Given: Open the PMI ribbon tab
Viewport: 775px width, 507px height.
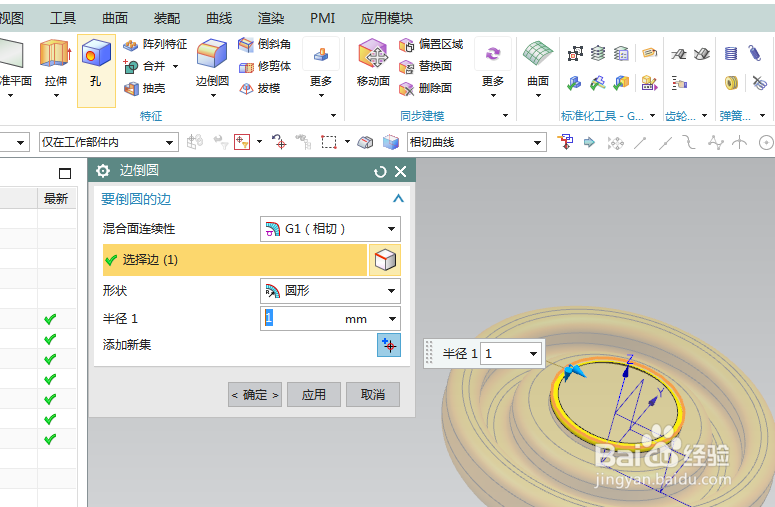Looking at the screenshot, I should (x=322, y=18).
